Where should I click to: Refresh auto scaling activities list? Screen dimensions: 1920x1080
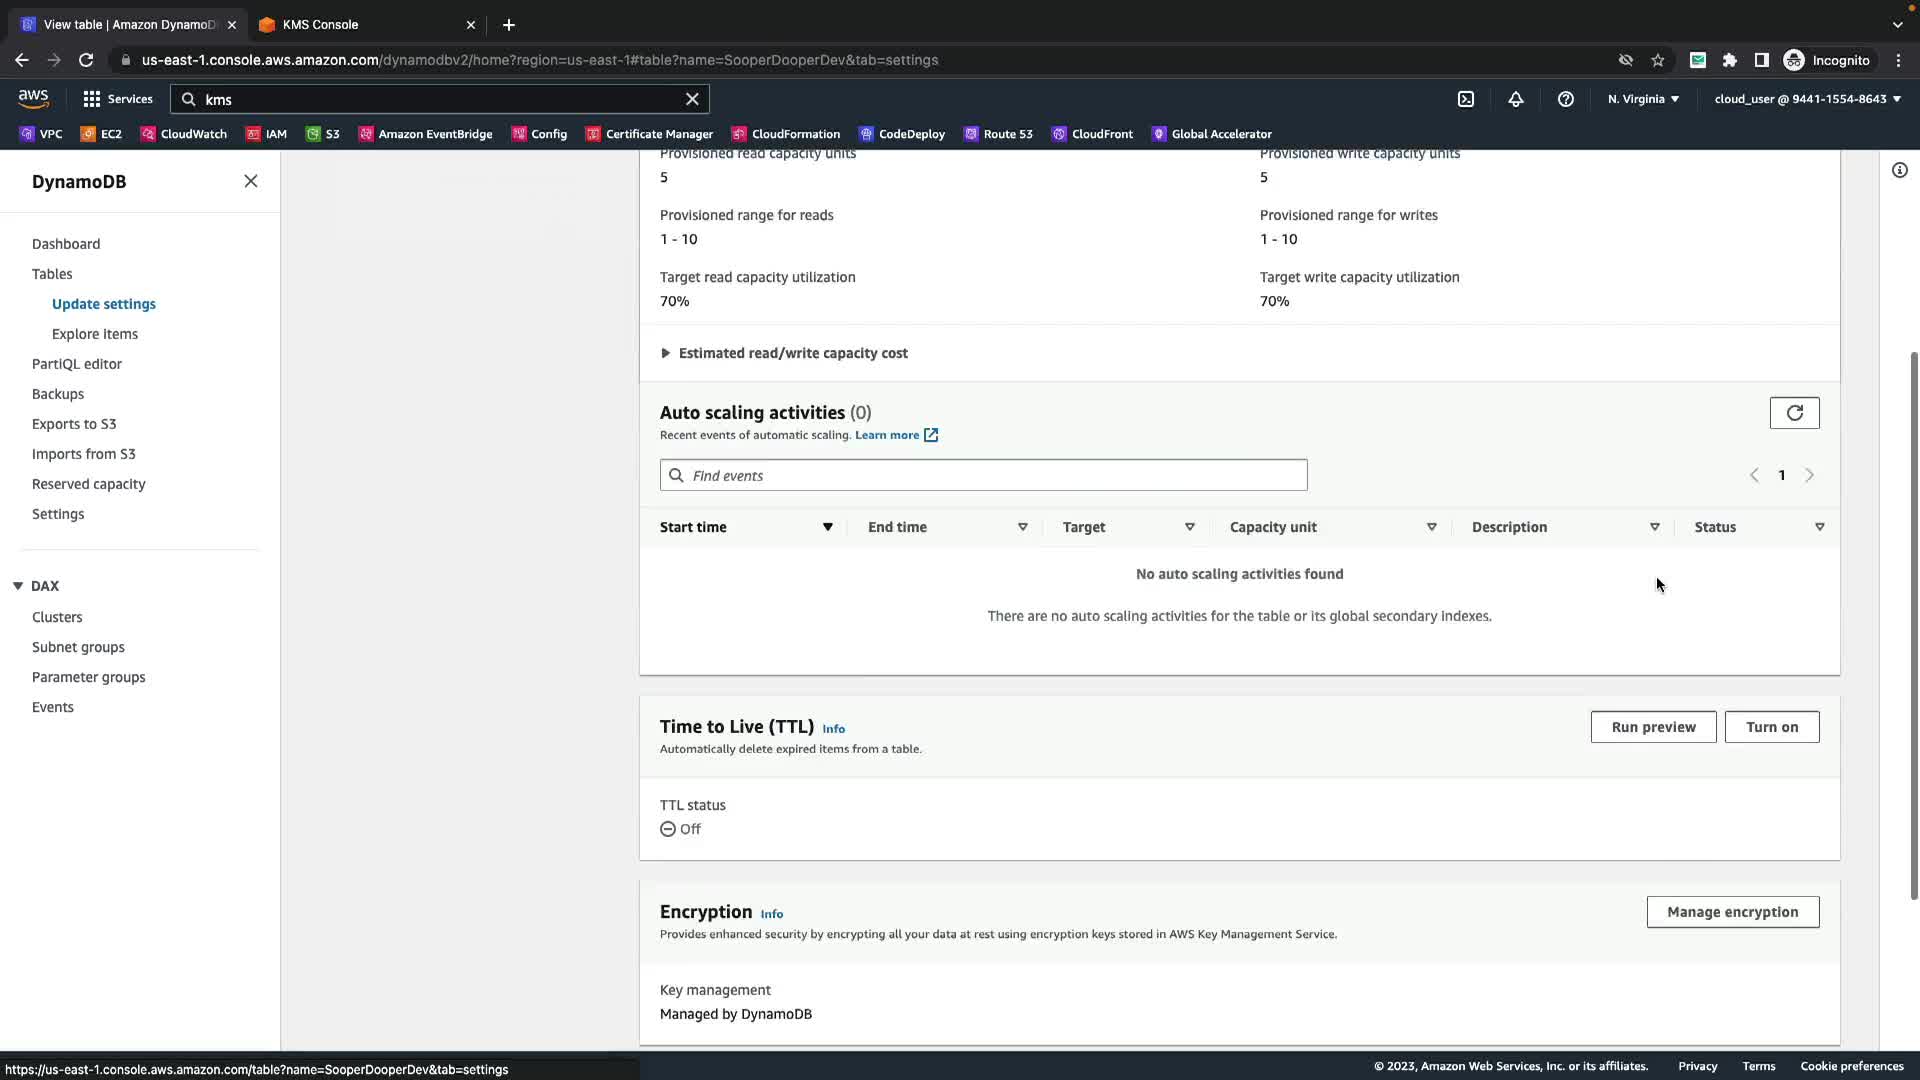(x=1794, y=413)
